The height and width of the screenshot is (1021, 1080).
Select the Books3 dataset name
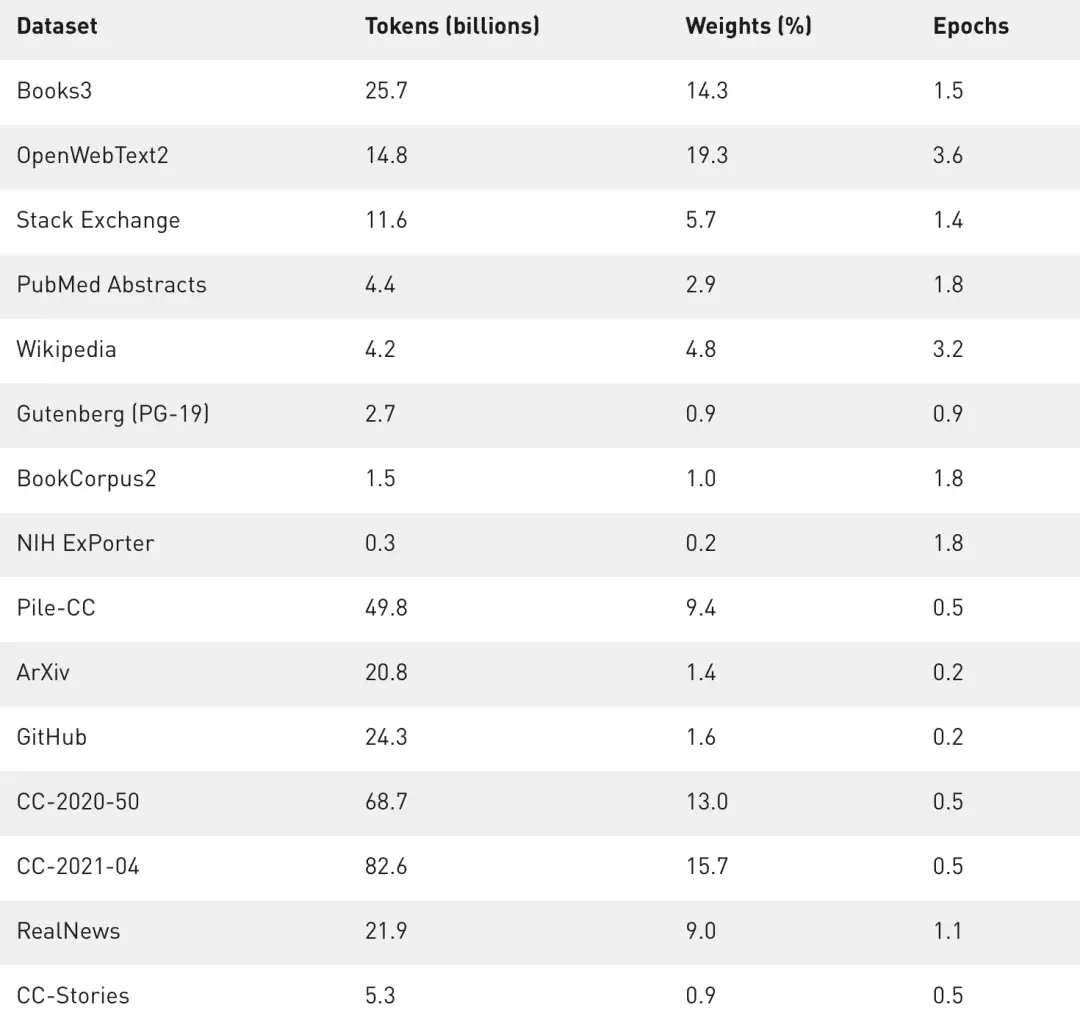click(54, 90)
